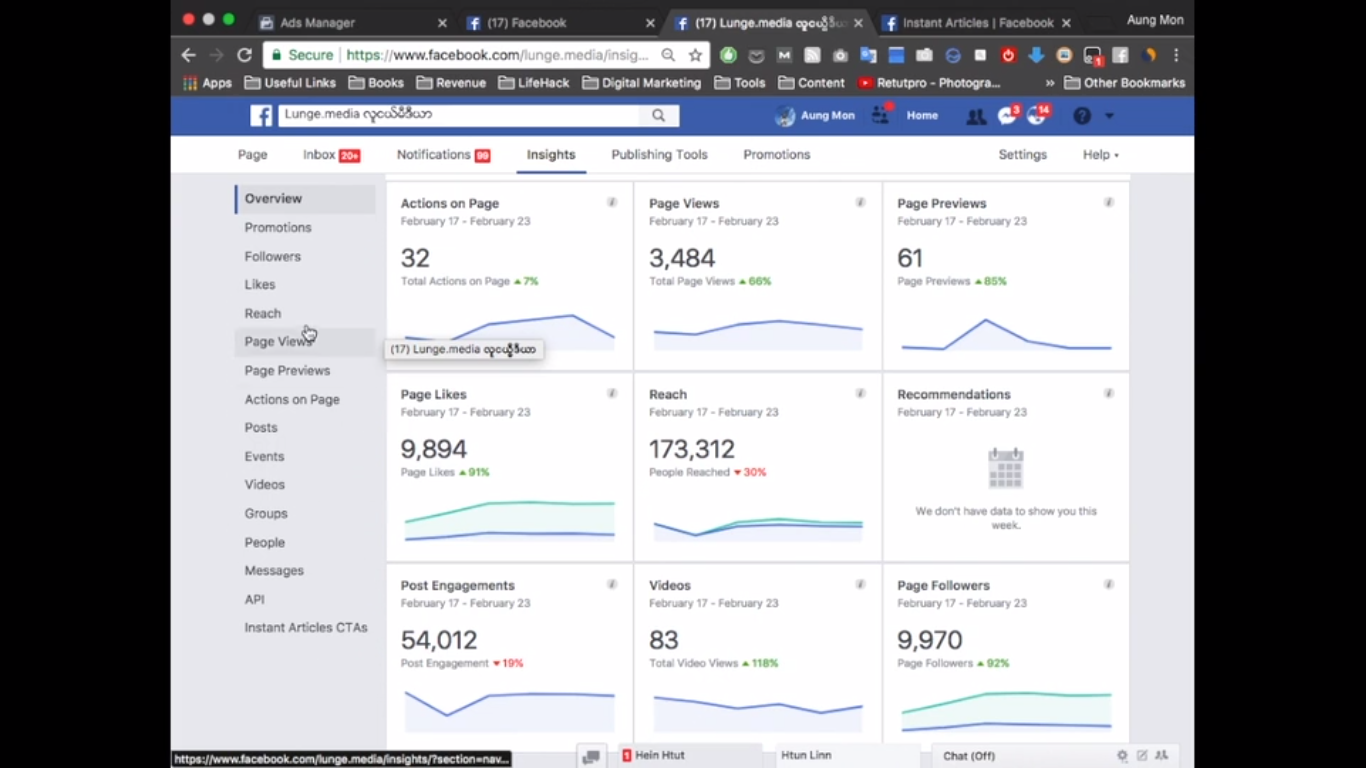Click info icon on Actions on Page card
1366x768 pixels.
click(612, 203)
